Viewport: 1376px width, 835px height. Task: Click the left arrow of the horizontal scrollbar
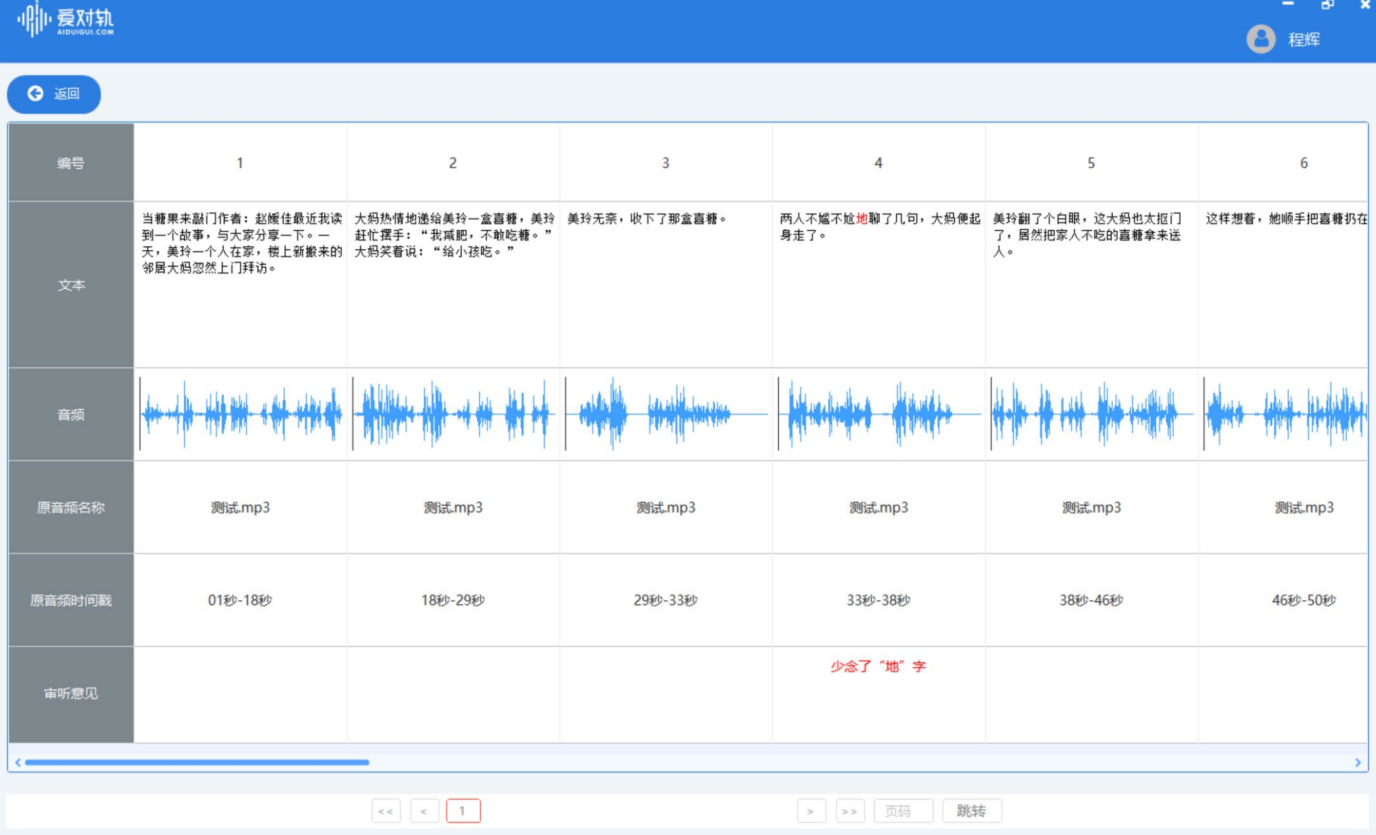click(17, 763)
